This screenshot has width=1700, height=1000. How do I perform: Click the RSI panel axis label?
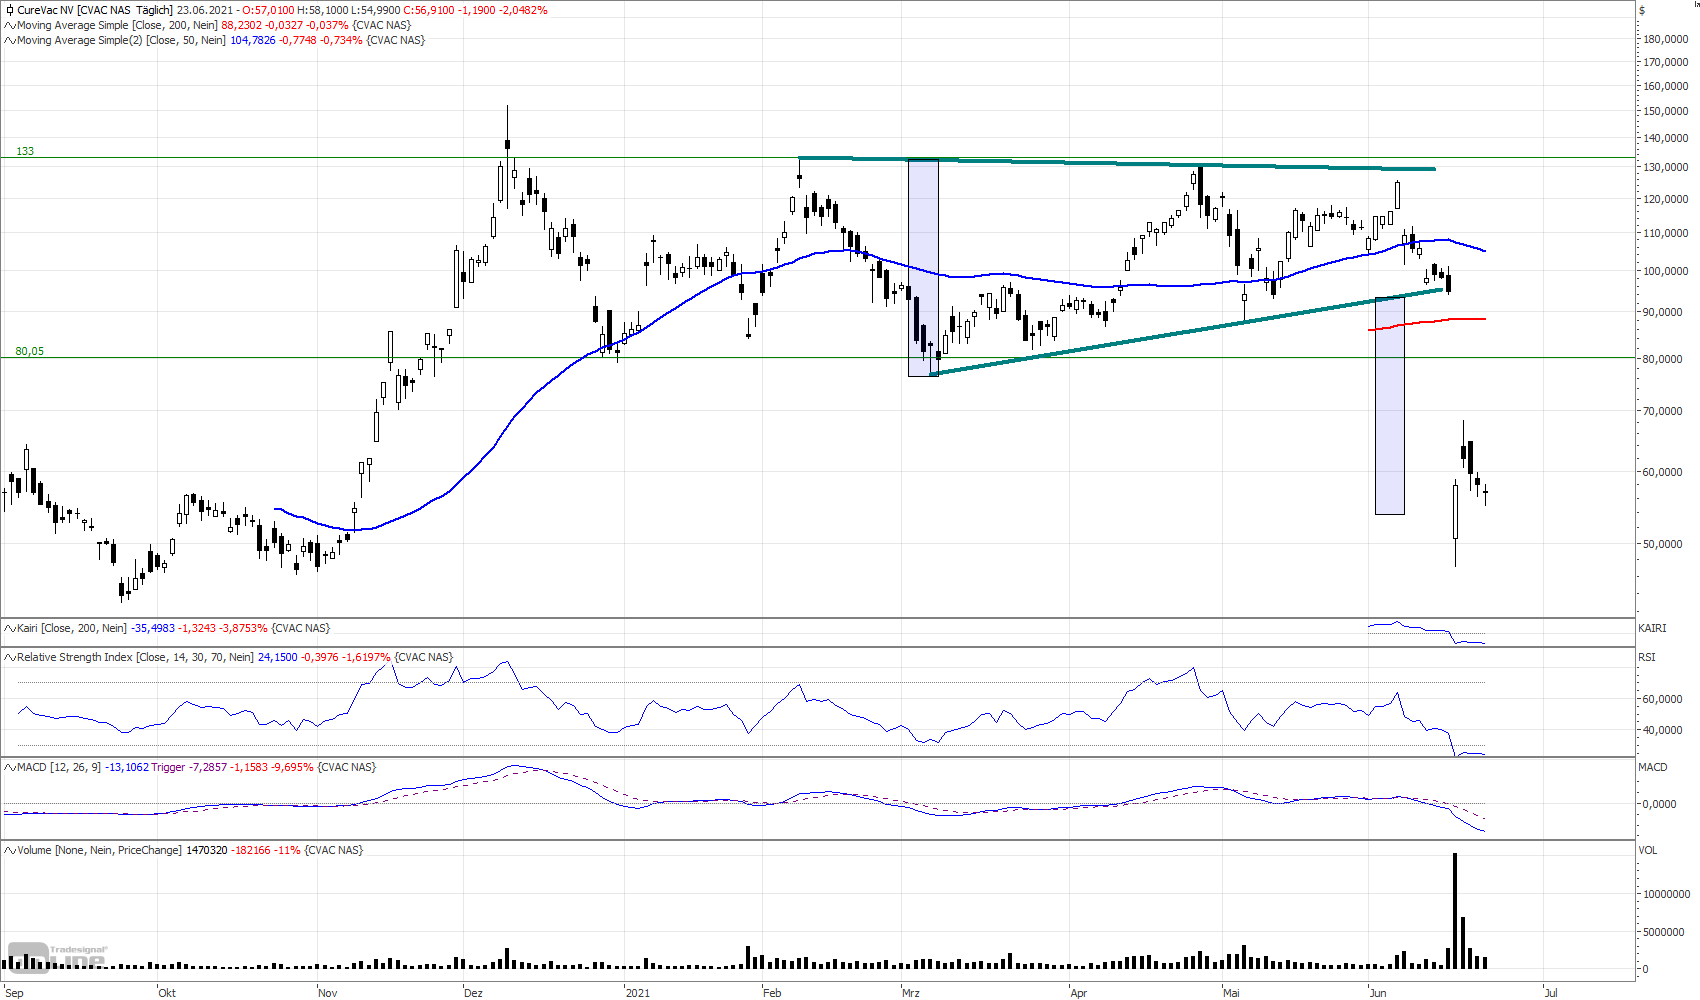pyautogui.click(x=1647, y=657)
